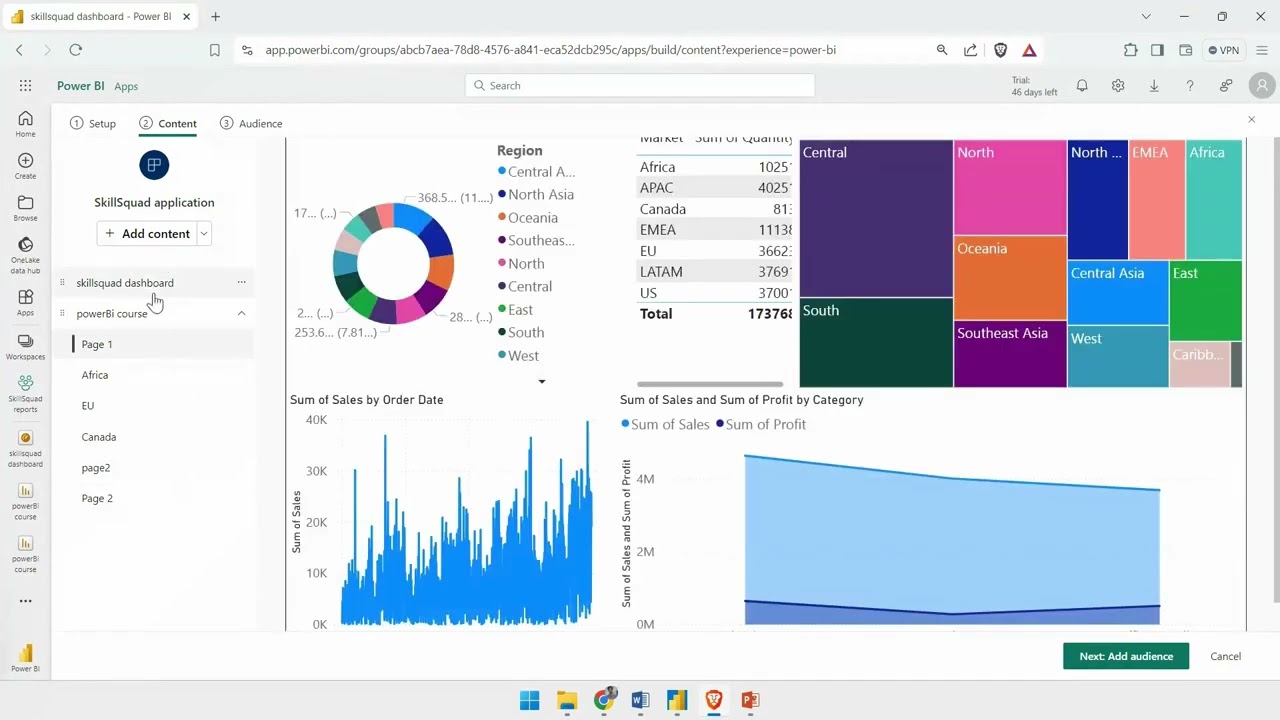
Task: Click North Asia in Region legend
Action: [536, 195]
